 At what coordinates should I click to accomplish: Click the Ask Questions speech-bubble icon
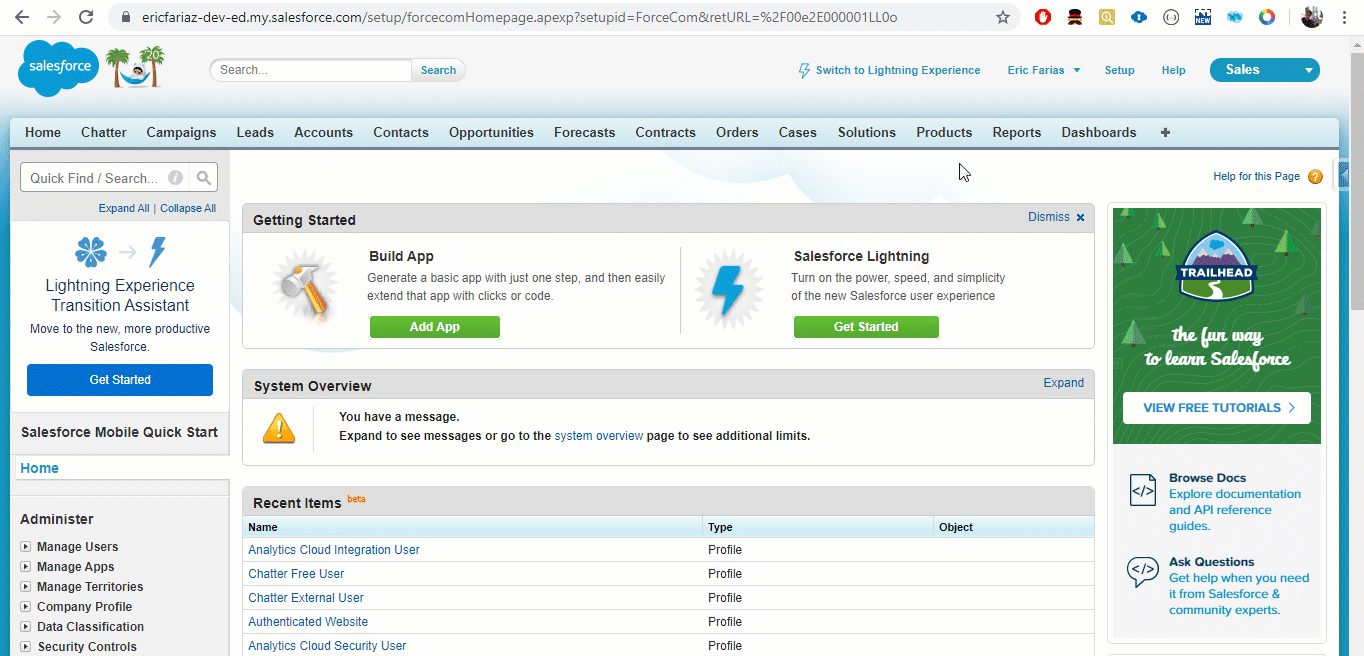1142,572
